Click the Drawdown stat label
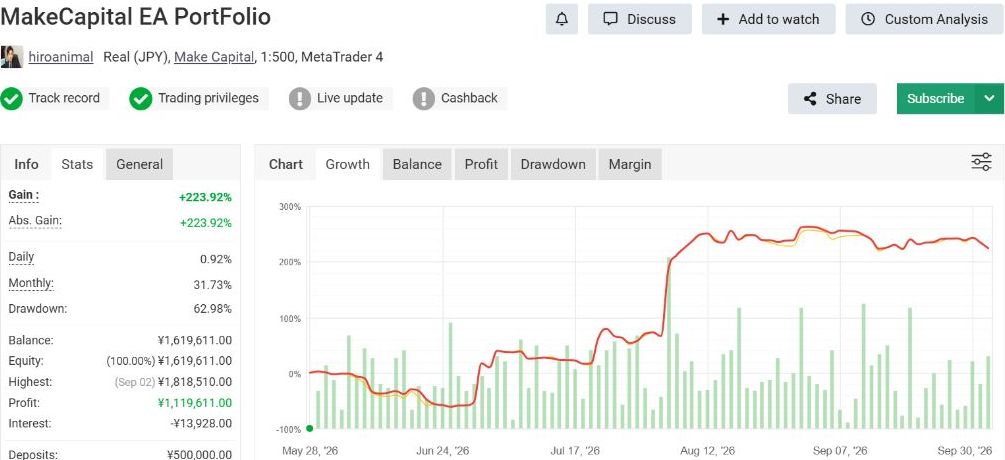This screenshot has width=1005, height=460. (x=38, y=309)
